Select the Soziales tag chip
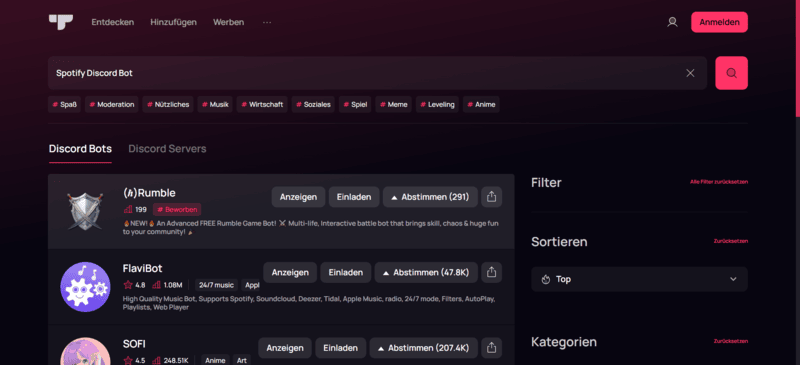800x365 pixels. point(313,105)
